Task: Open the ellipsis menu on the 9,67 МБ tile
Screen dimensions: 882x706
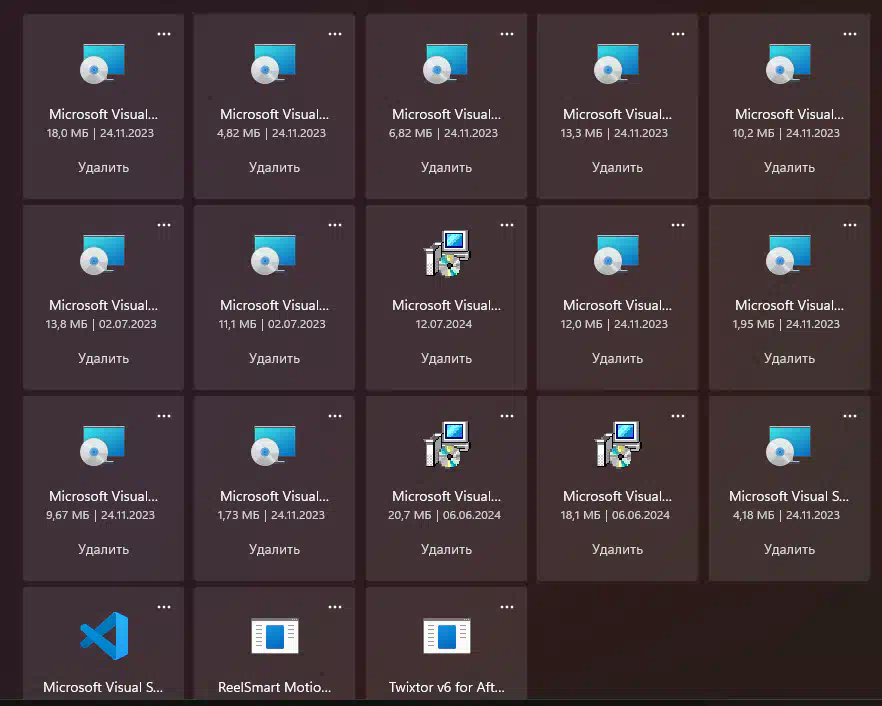Action: (x=164, y=416)
